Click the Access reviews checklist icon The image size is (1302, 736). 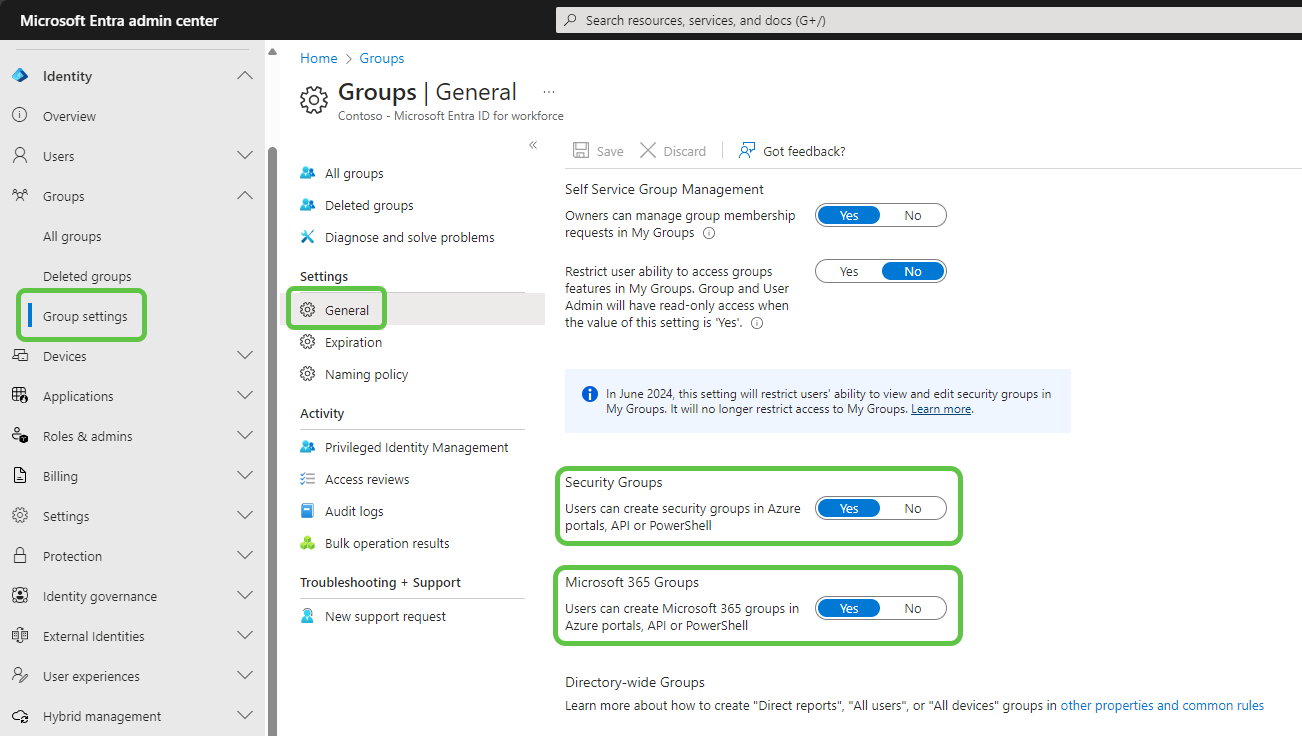click(x=308, y=479)
